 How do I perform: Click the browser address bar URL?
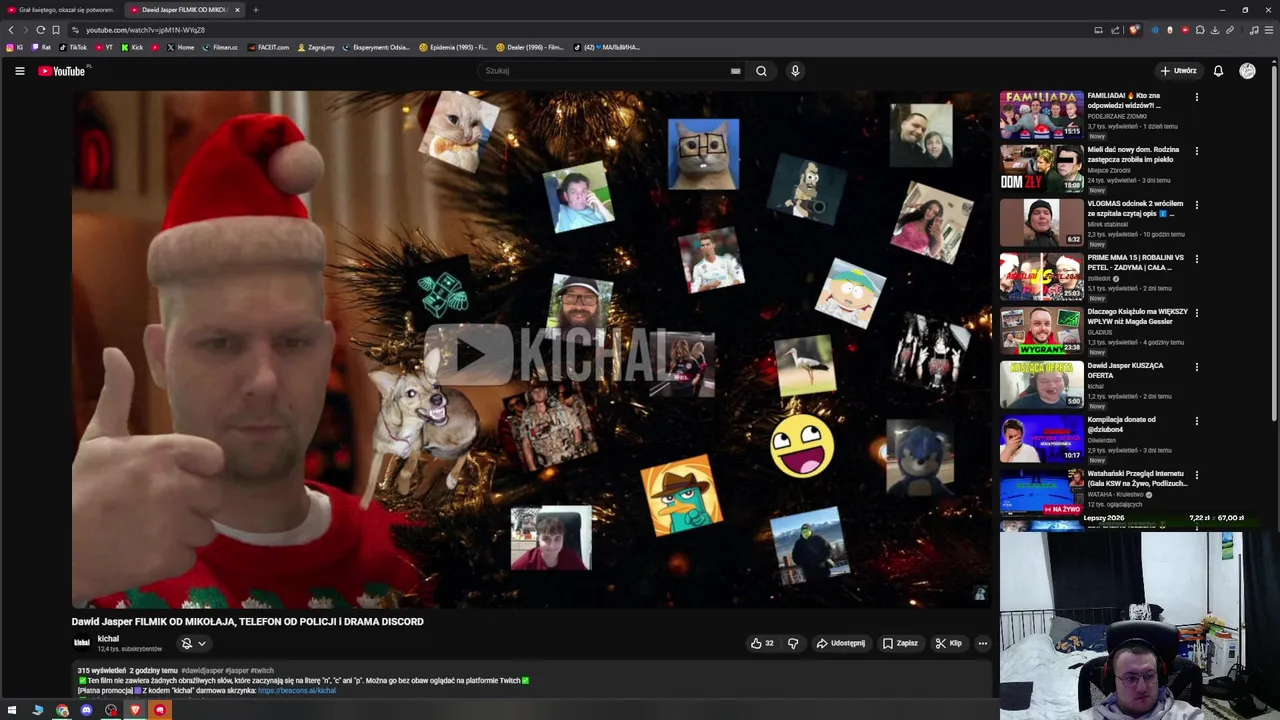click(145, 30)
